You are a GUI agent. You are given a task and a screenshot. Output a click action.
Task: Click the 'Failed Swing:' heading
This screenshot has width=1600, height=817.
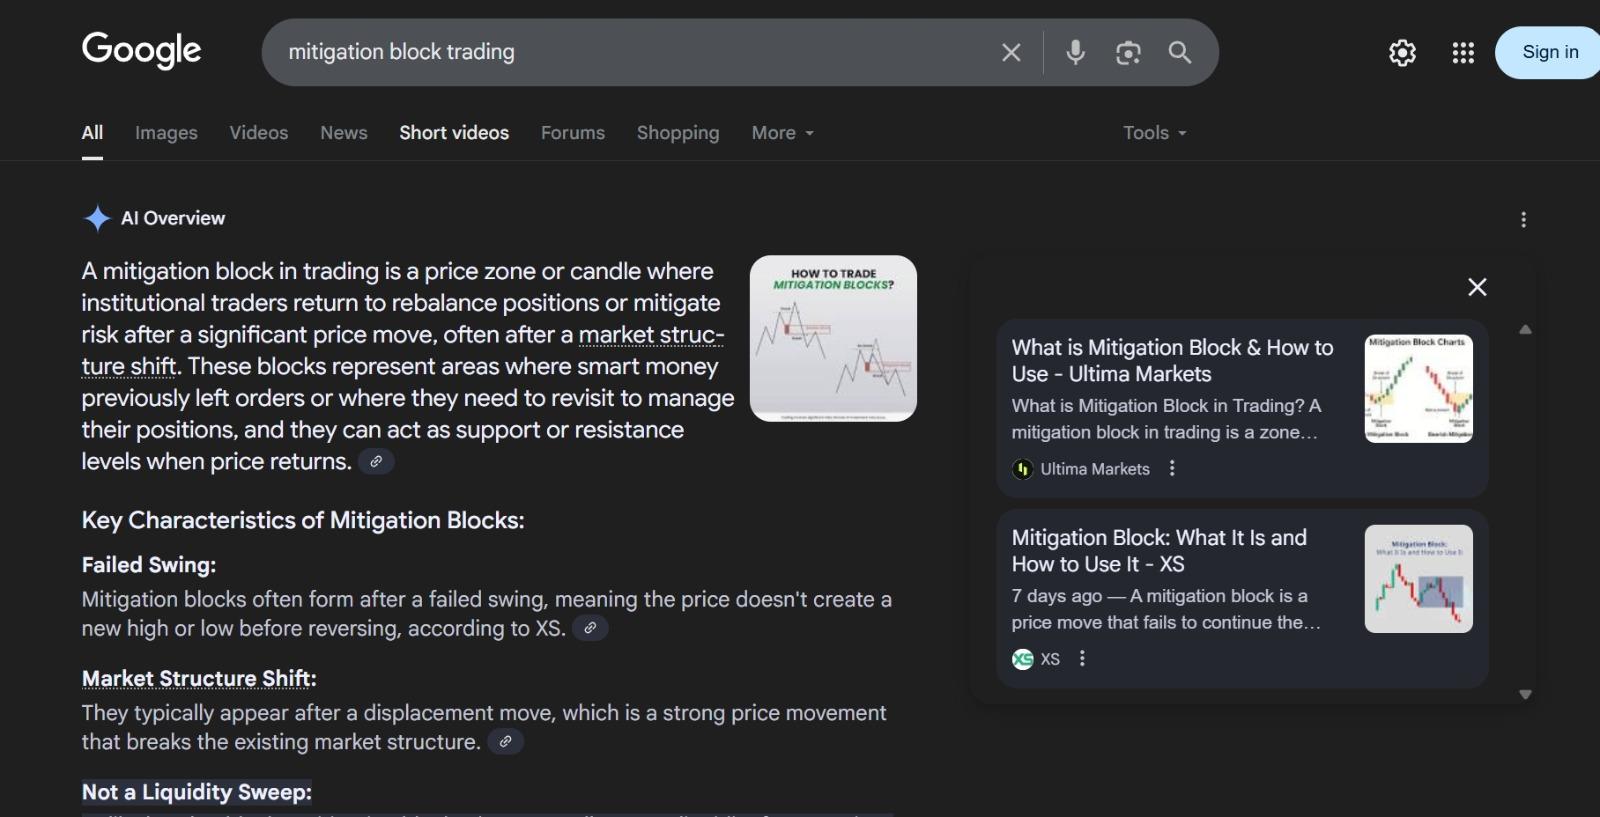pyautogui.click(x=149, y=565)
